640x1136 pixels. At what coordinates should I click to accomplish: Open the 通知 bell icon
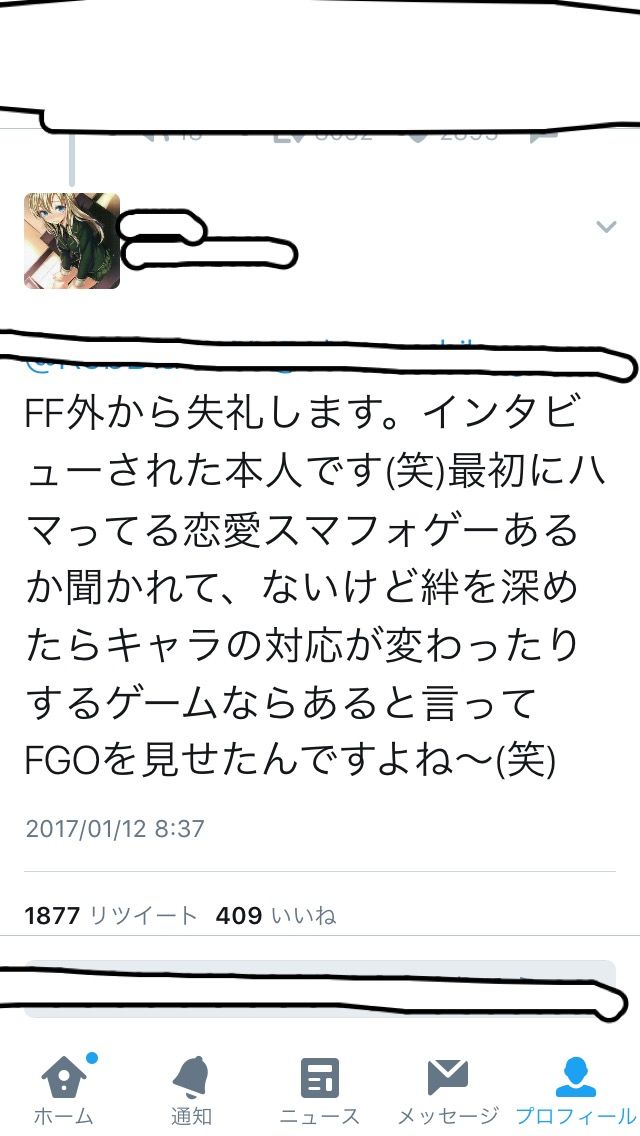pyautogui.click(x=192, y=1077)
